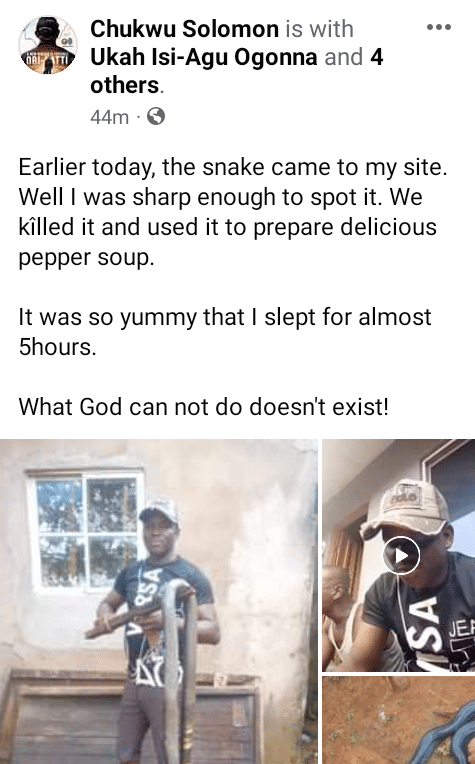475x764 pixels.
Task: Tap the window in the large photo
Action: click(x=86, y=530)
